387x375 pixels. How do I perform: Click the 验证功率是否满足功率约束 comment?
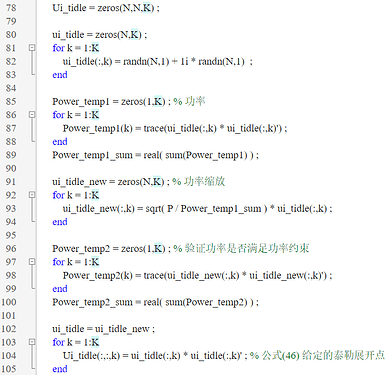click(242, 248)
